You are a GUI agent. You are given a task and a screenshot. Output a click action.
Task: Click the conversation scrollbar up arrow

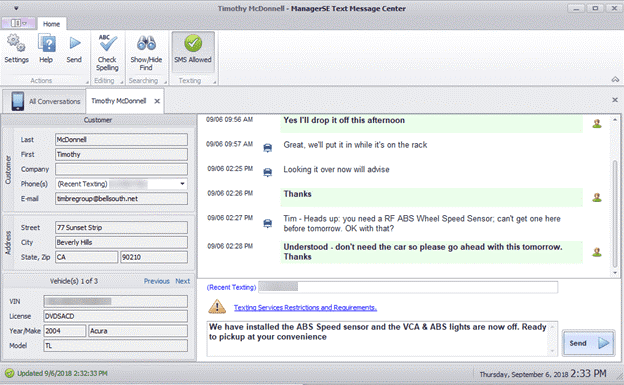pos(615,119)
